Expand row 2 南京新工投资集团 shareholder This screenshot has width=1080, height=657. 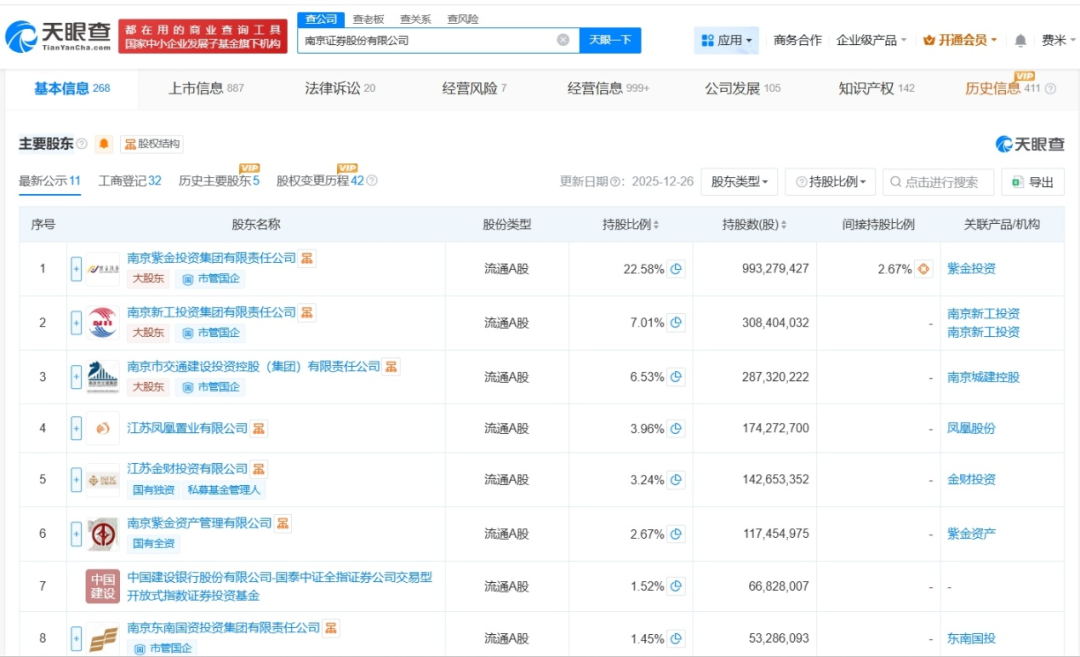[x=76, y=322]
